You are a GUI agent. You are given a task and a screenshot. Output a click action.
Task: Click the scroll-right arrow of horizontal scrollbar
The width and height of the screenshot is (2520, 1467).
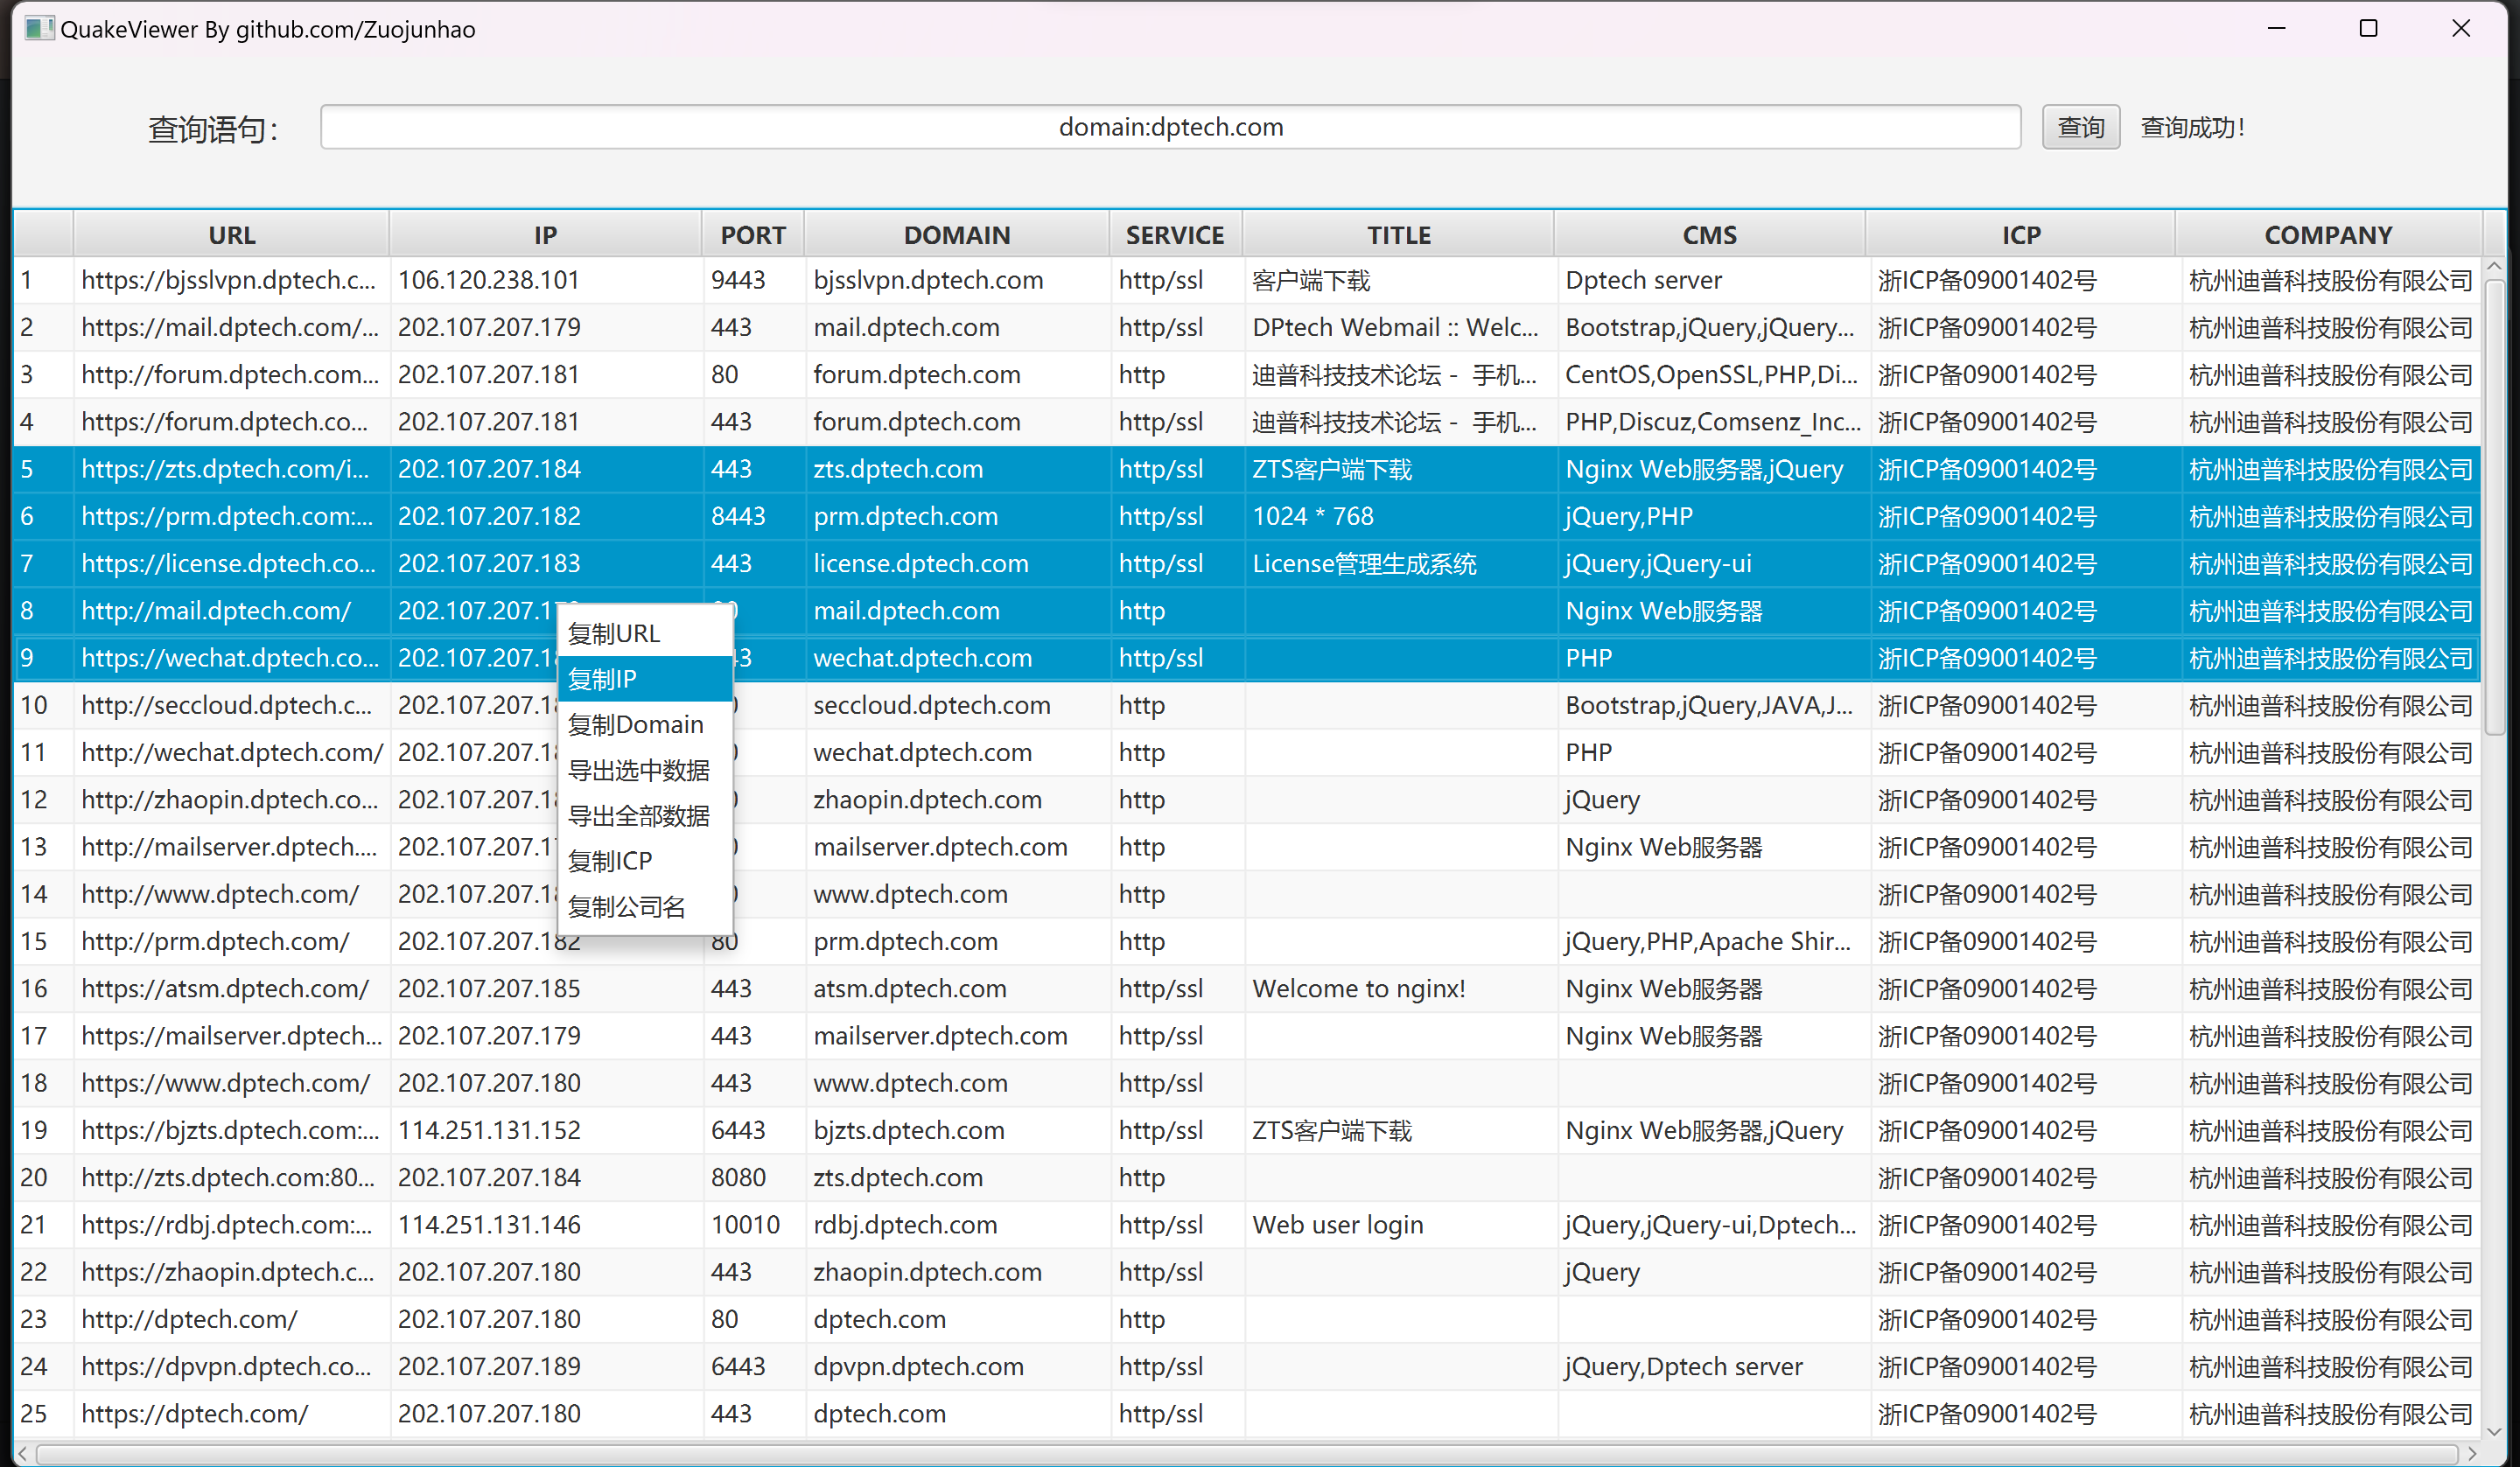(x=2473, y=1453)
